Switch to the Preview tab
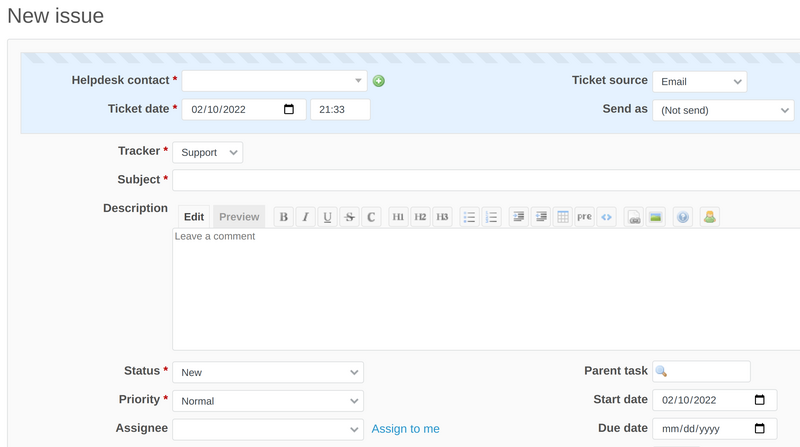 tap(239, 217)
